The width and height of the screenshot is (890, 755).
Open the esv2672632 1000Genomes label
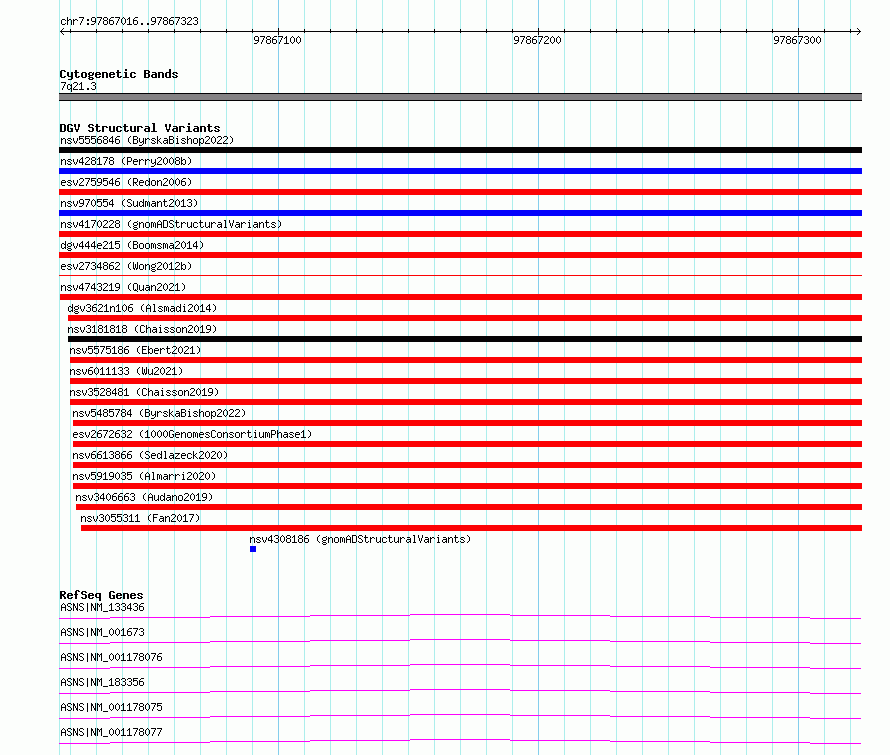192,434
